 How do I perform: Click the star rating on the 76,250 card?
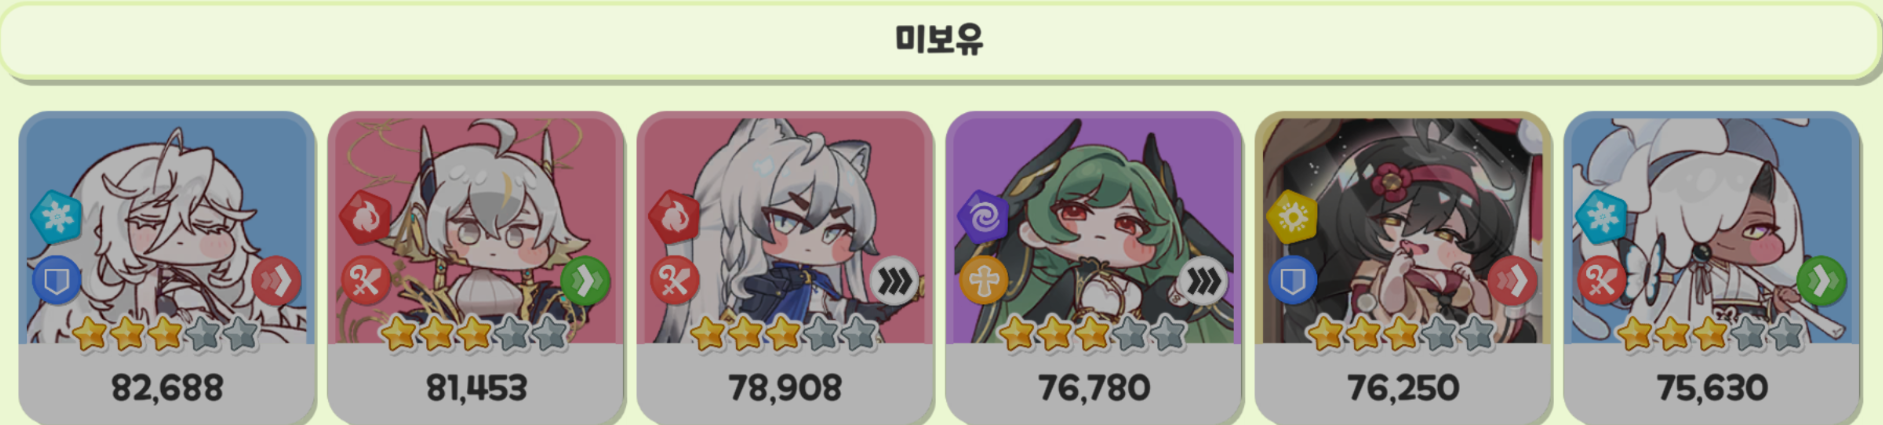click(1402, 334)
